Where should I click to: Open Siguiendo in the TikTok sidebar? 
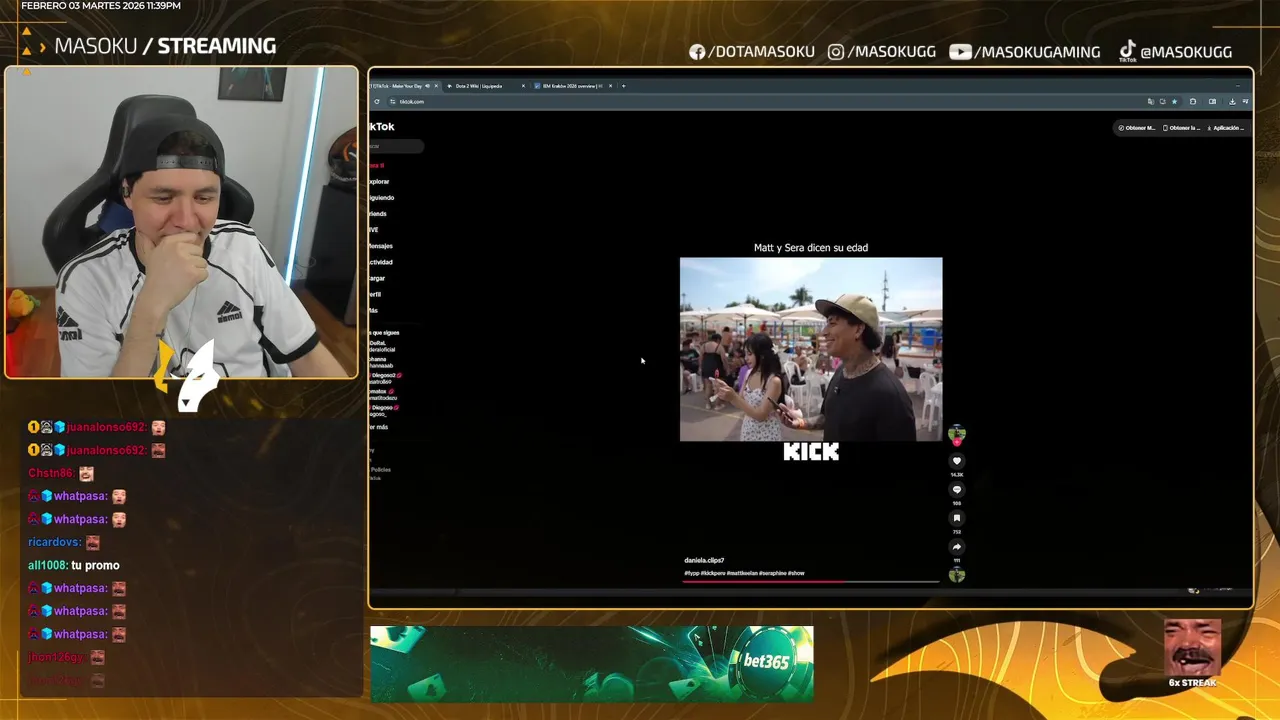tap(381, 198)
